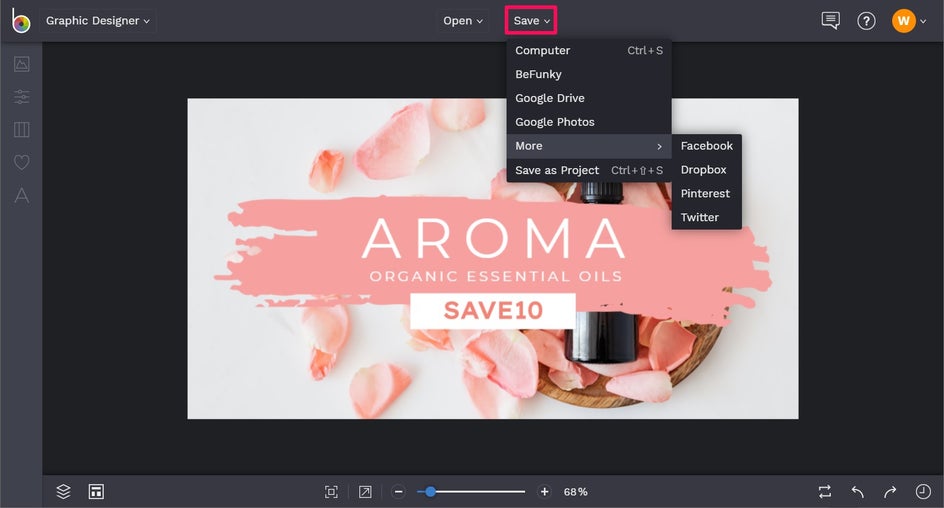
Task: Select Save as Project
Action: click(x=589, y=170)
